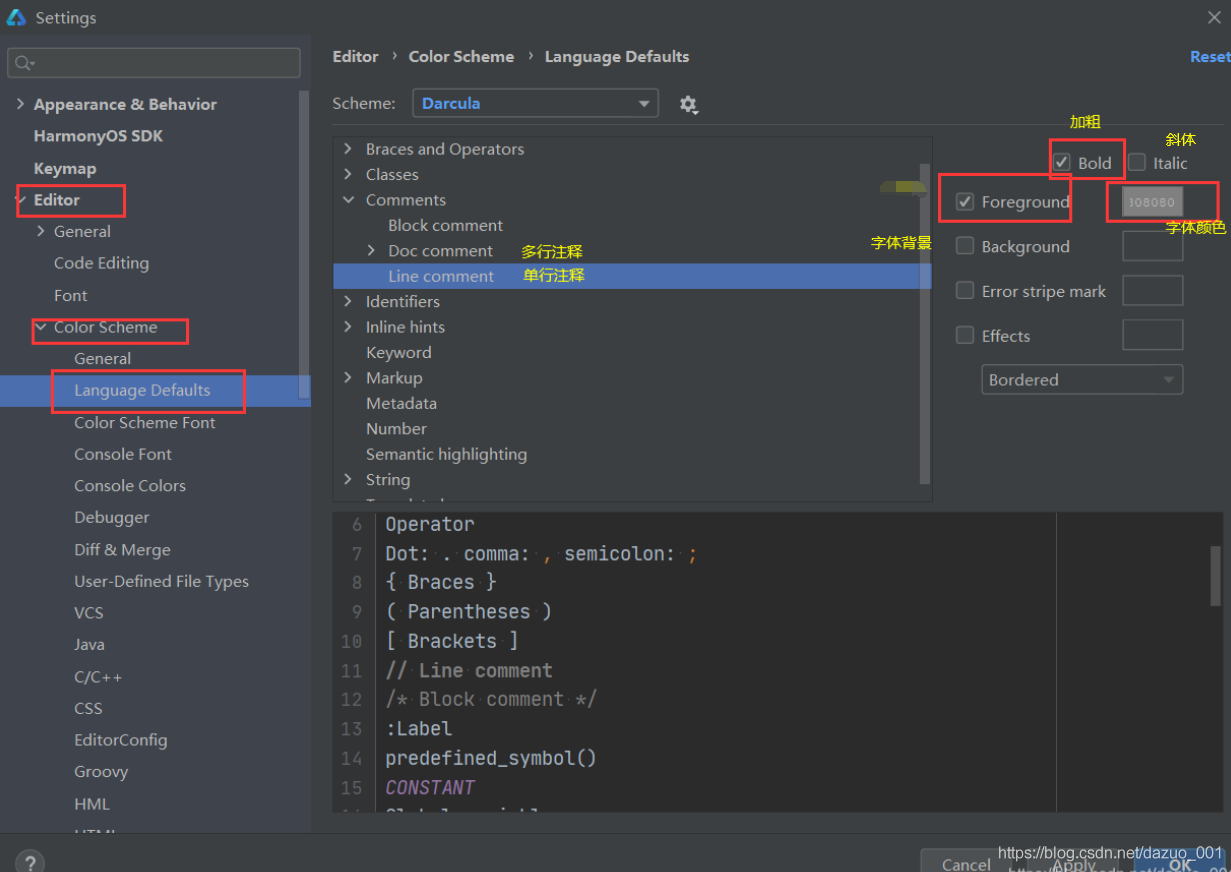1231x872 pixels.
Task: Click the Reset link
Action: [1210, 57]
